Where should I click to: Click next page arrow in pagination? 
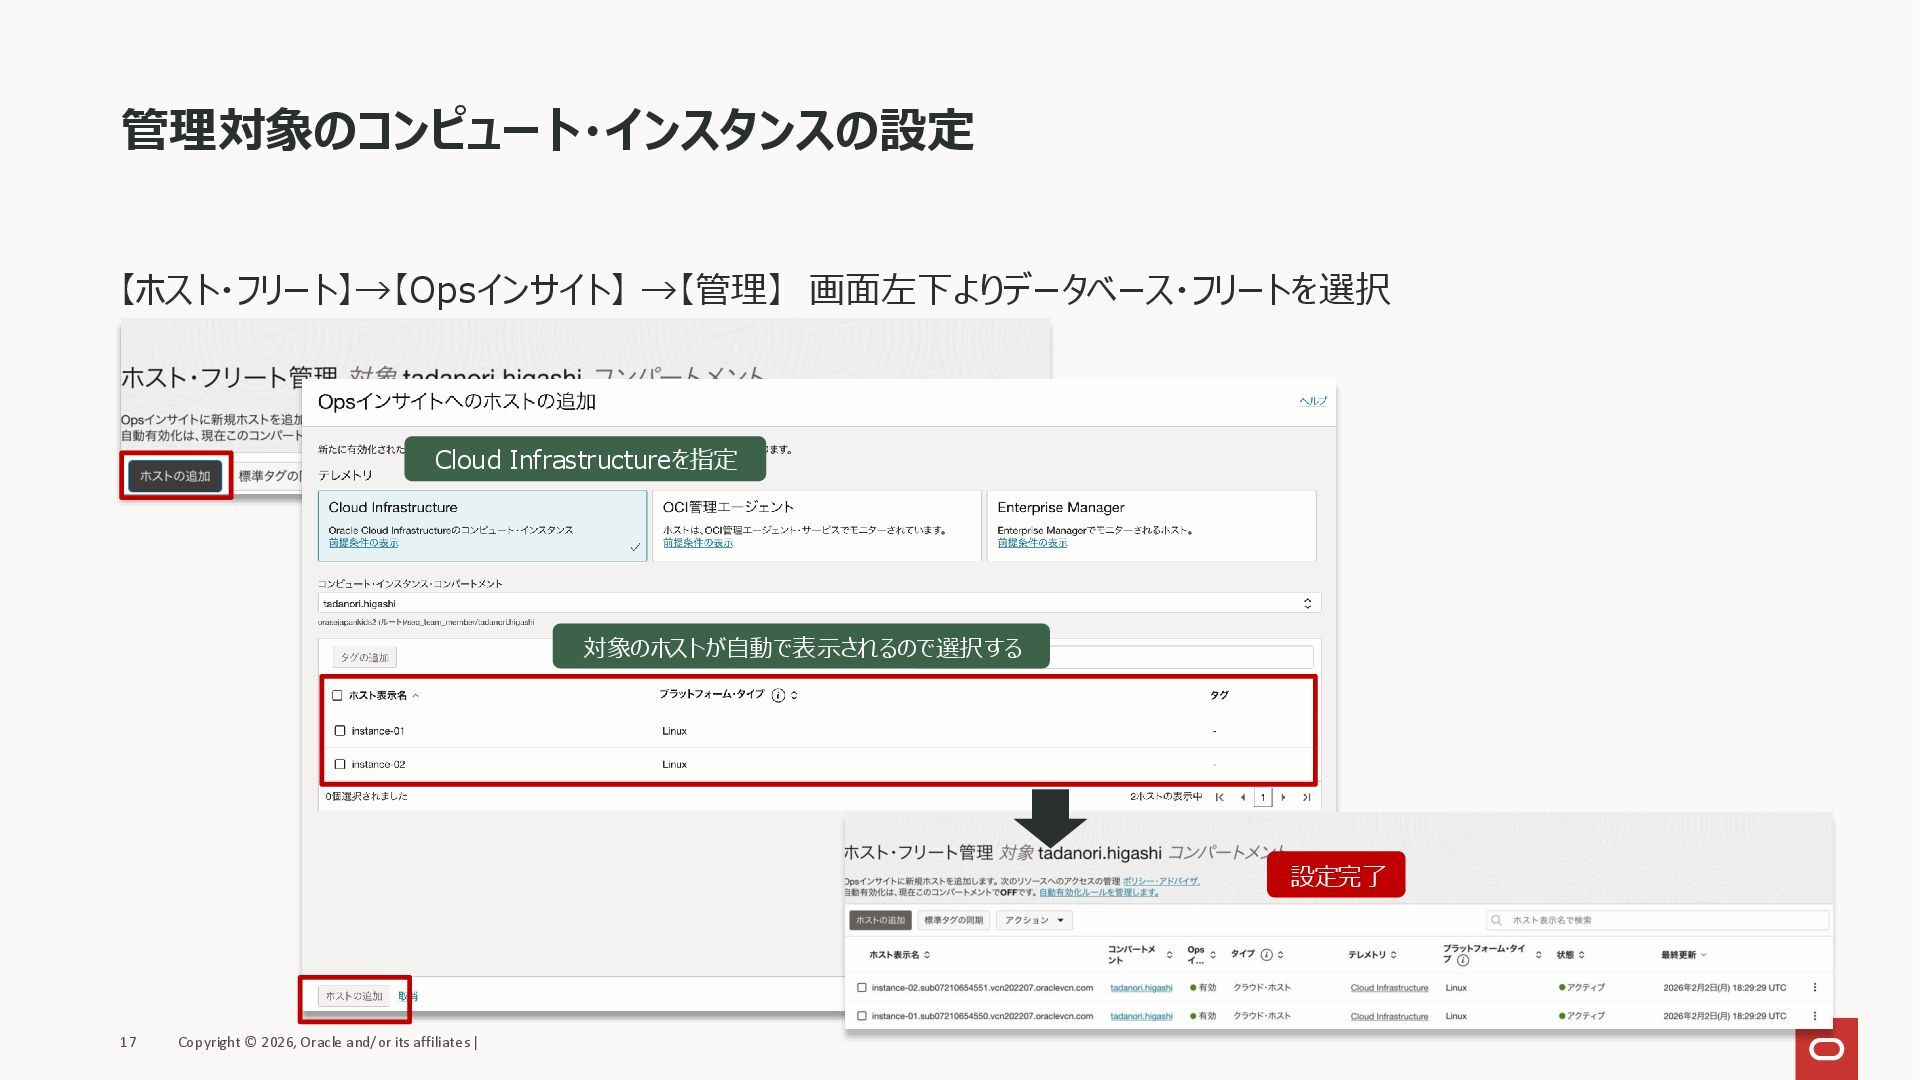[1284, 797]
